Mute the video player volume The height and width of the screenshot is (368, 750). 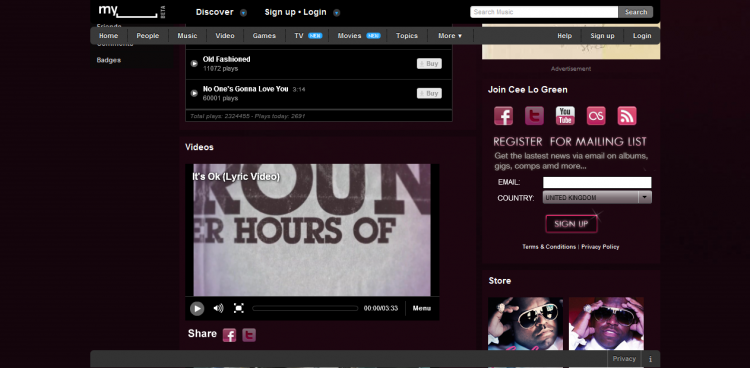click(x=219, y=308)
